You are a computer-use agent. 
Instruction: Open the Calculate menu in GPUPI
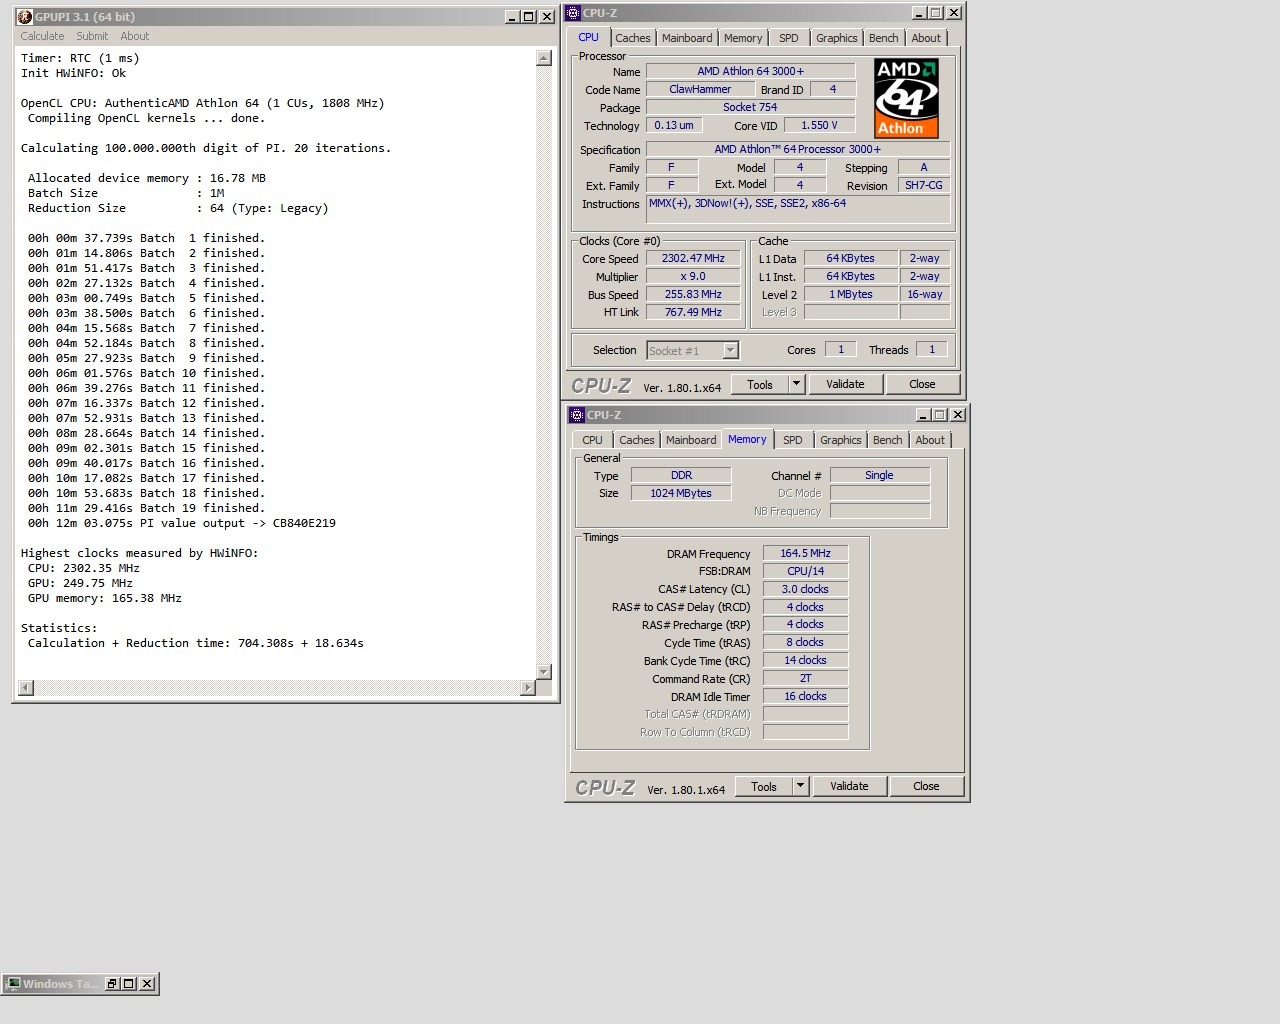(42, 36)
